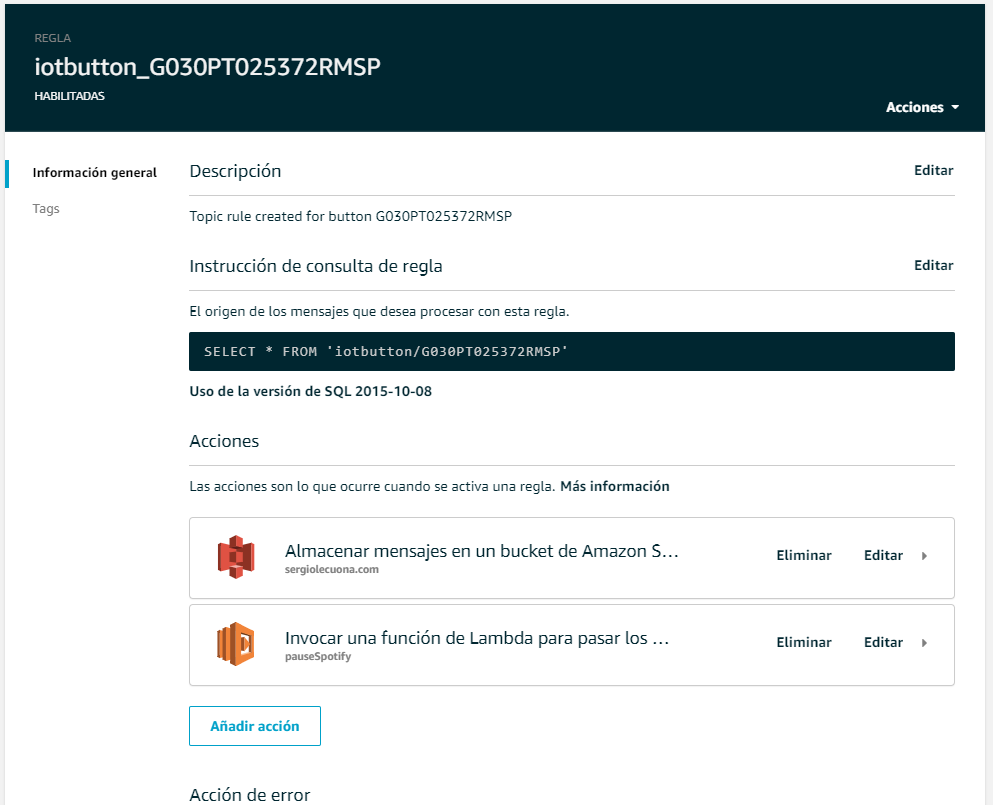Click the Topic rule created description text
The width and height of the screenshot is (993, 805).
point(350,217)
